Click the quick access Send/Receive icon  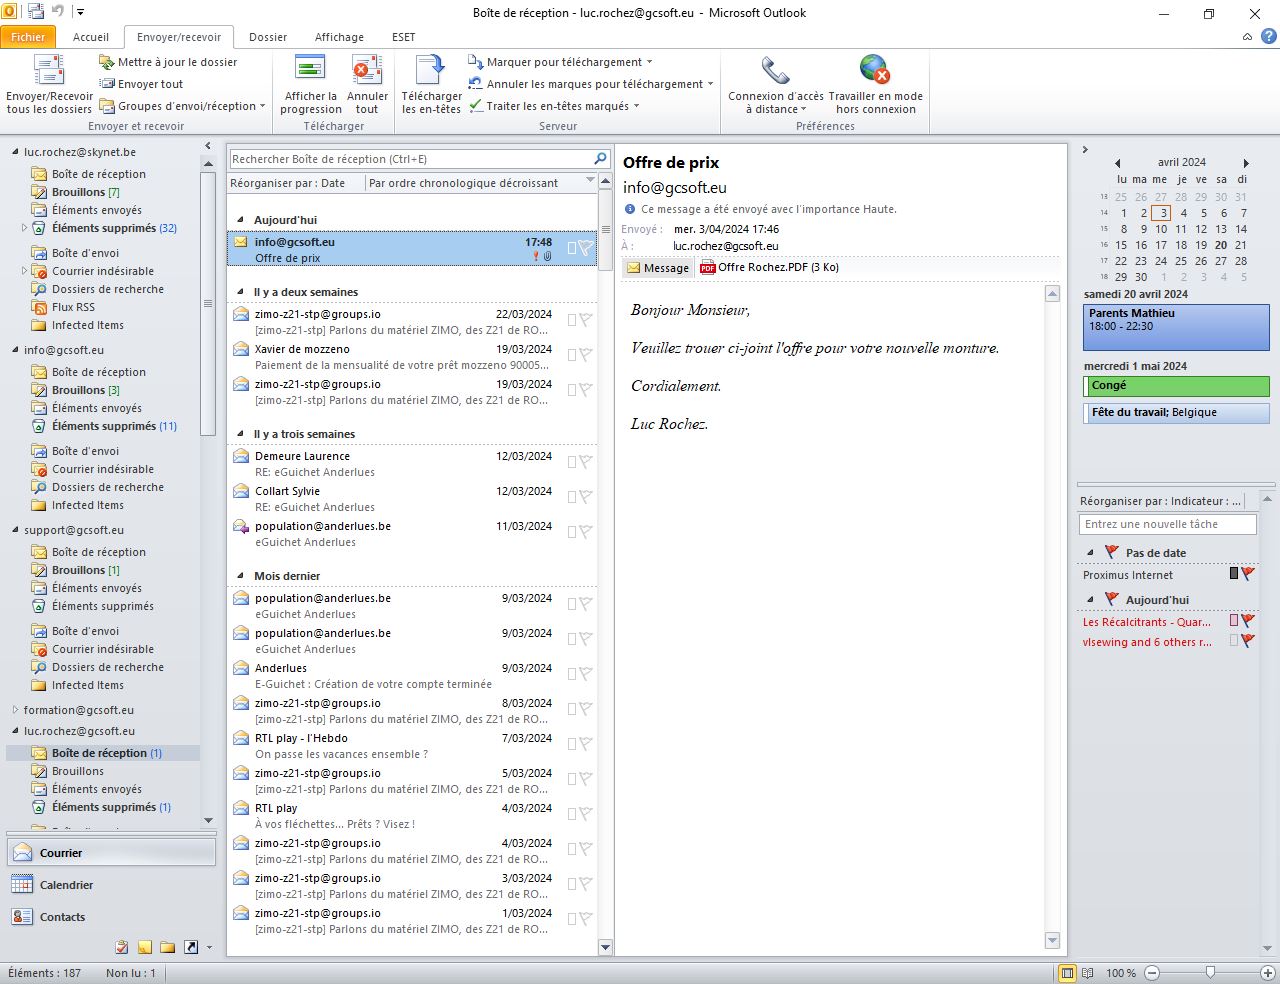coord(36,13)
